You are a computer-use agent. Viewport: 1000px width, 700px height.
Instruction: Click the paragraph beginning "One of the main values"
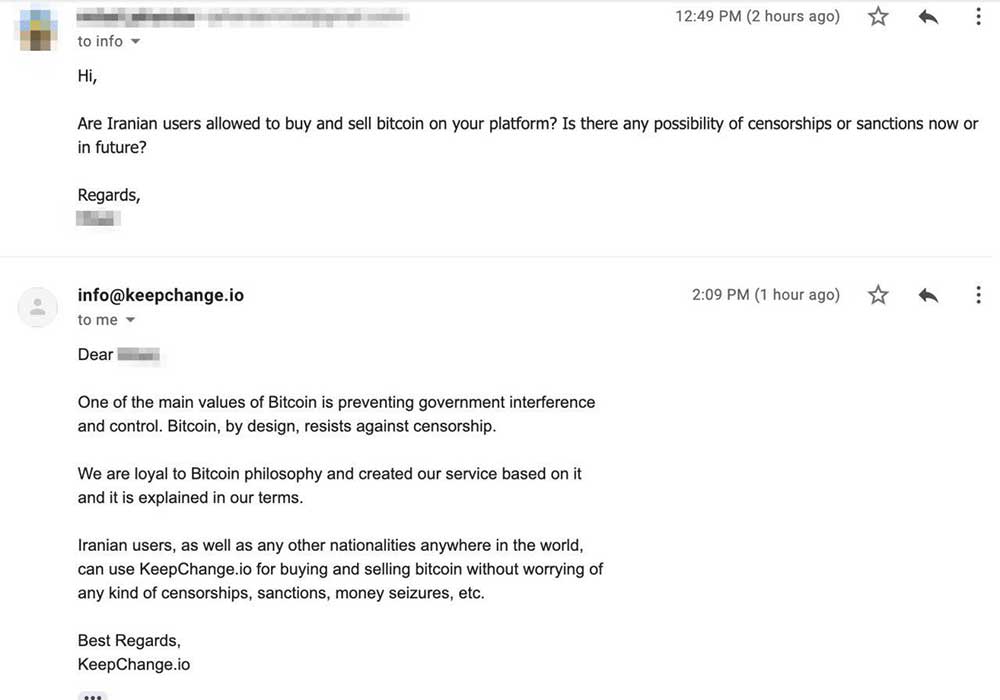pos(336,414)
